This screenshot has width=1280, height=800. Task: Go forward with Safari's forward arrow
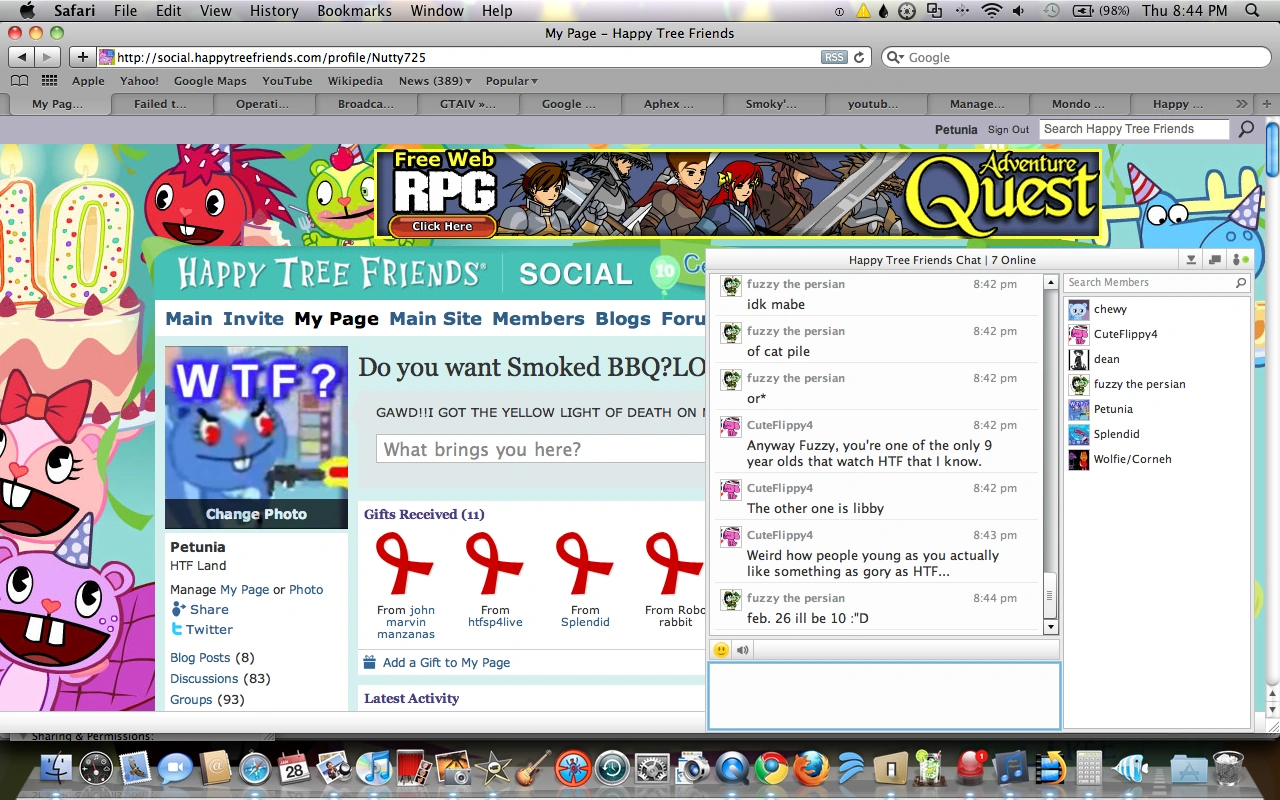[47, 57]
